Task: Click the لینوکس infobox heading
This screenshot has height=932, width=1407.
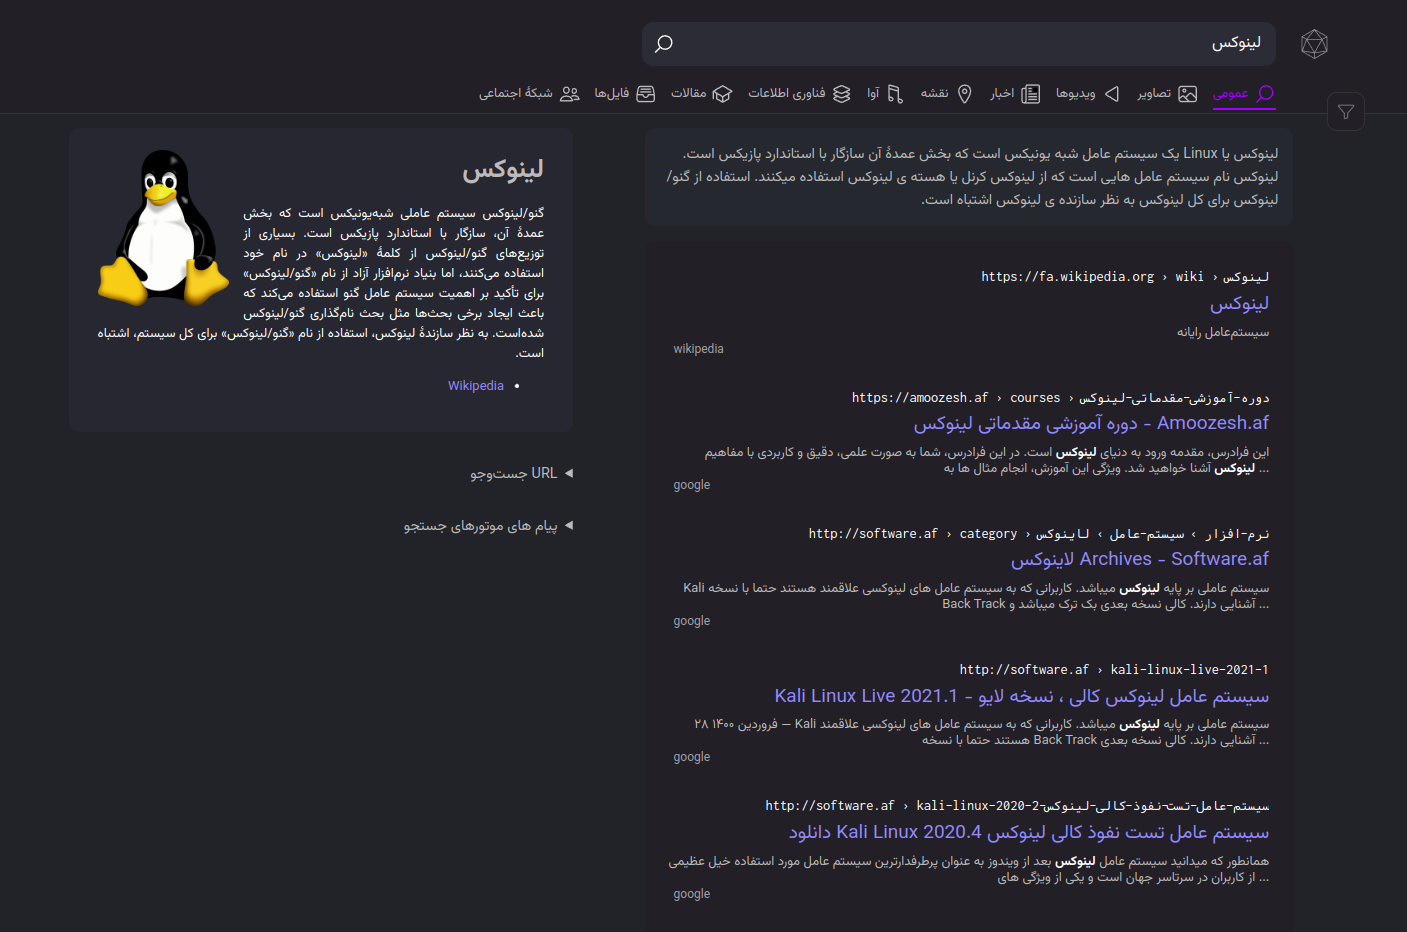Action: (x=503, y=170)
